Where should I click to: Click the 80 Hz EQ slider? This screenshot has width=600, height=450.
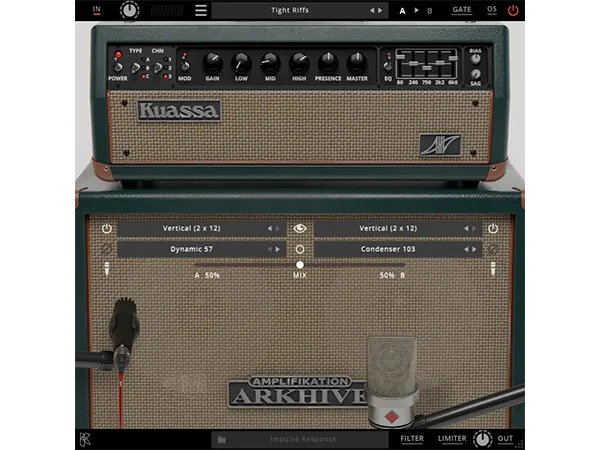point(400,57)
